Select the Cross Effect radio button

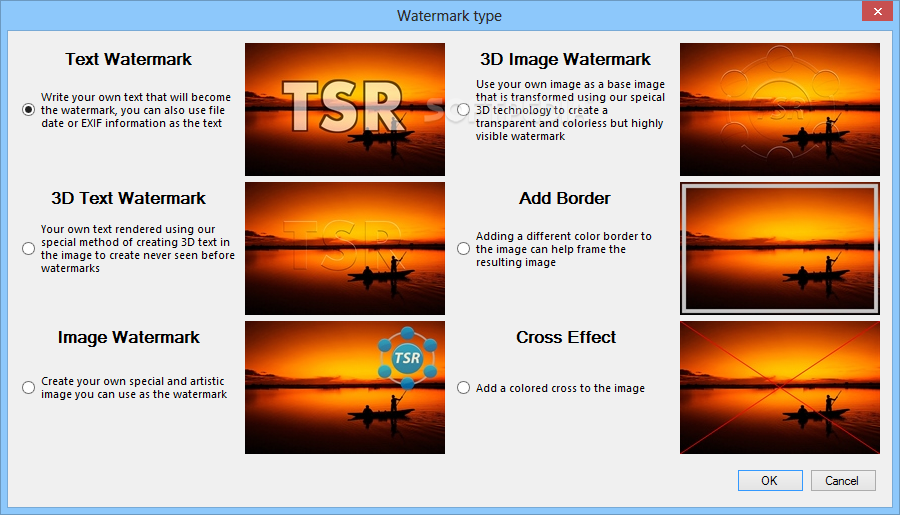click(463, 388)
